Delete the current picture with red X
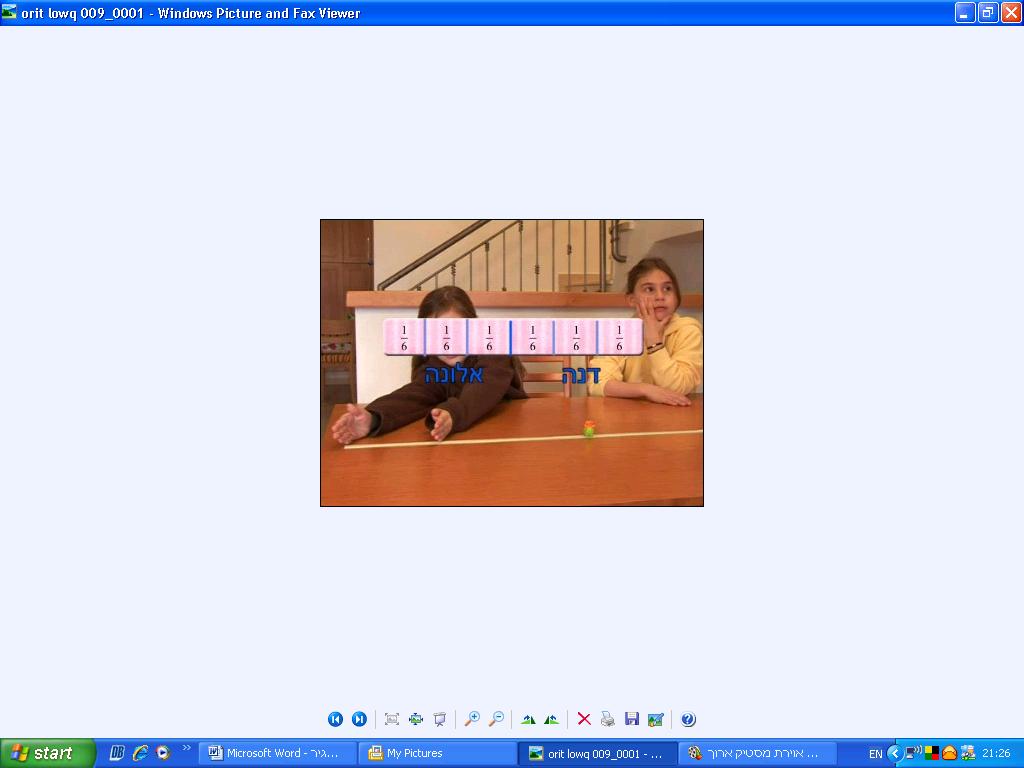1024x768 pixels. pos(584,719)
